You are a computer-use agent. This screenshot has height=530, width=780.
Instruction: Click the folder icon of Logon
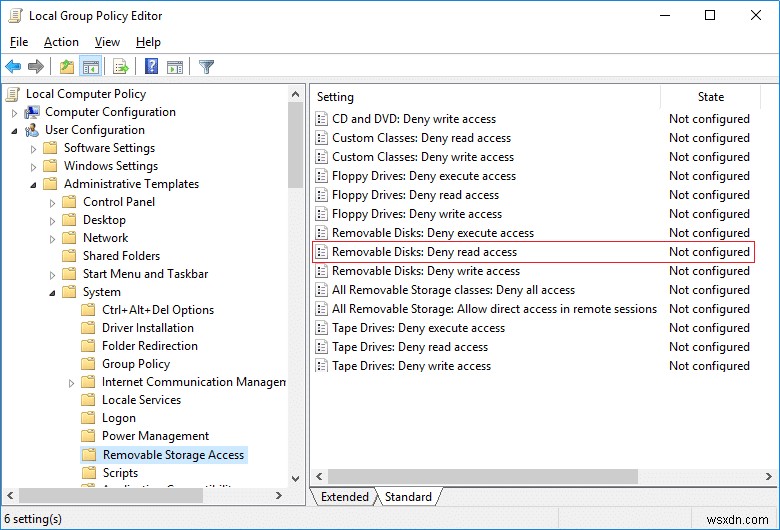coord(88,417)
